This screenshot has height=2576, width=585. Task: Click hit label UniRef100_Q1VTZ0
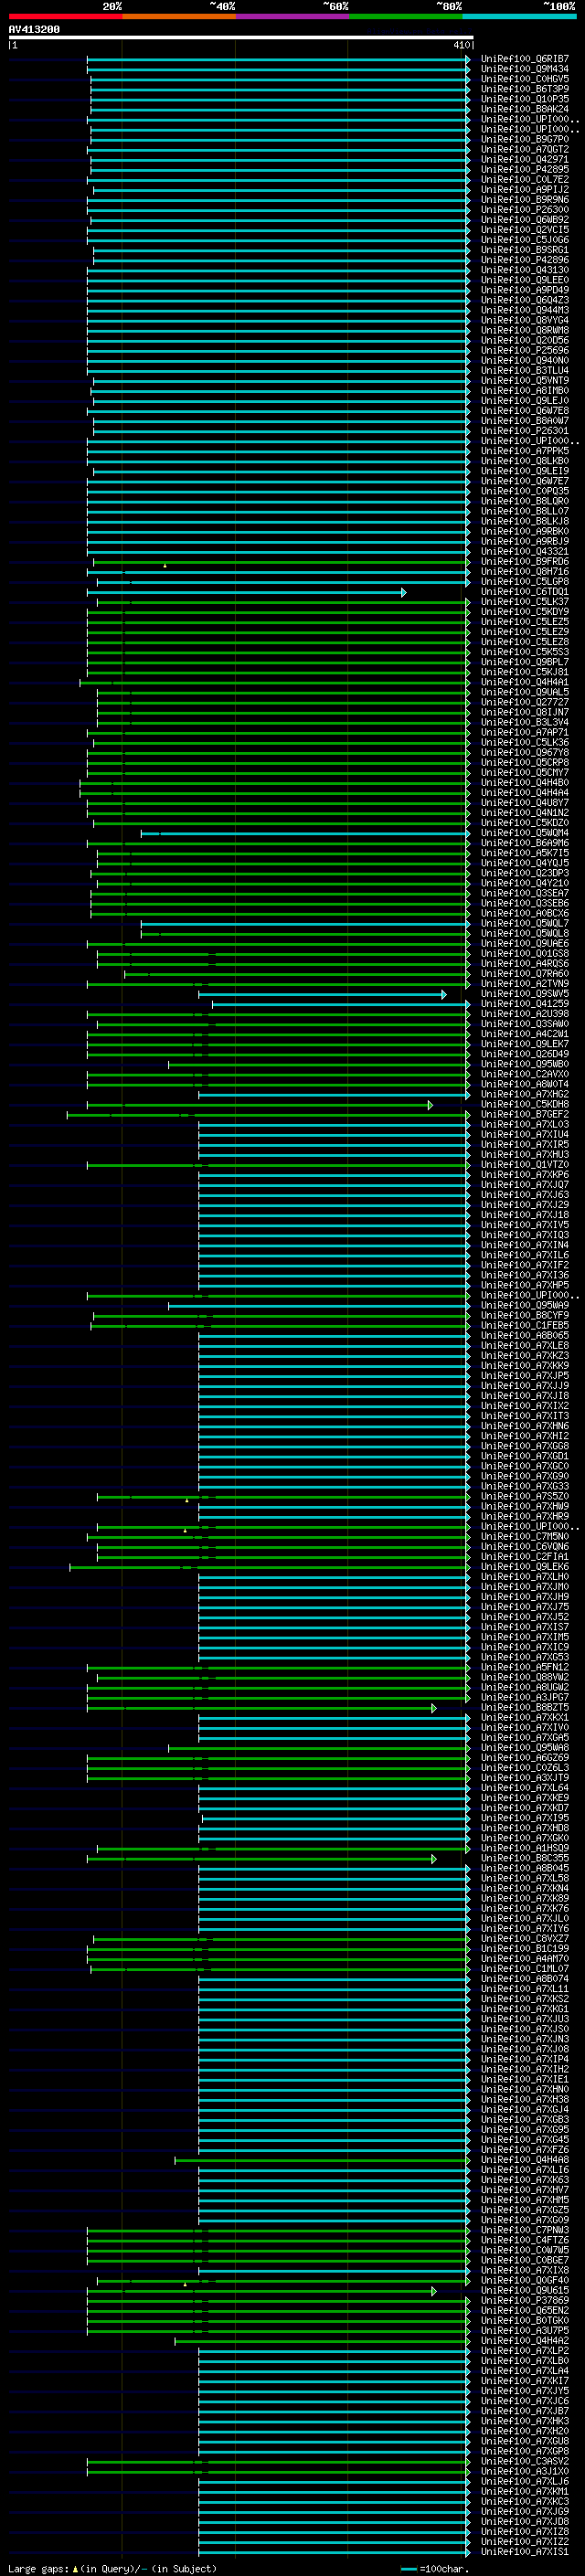pos(525,1165)
